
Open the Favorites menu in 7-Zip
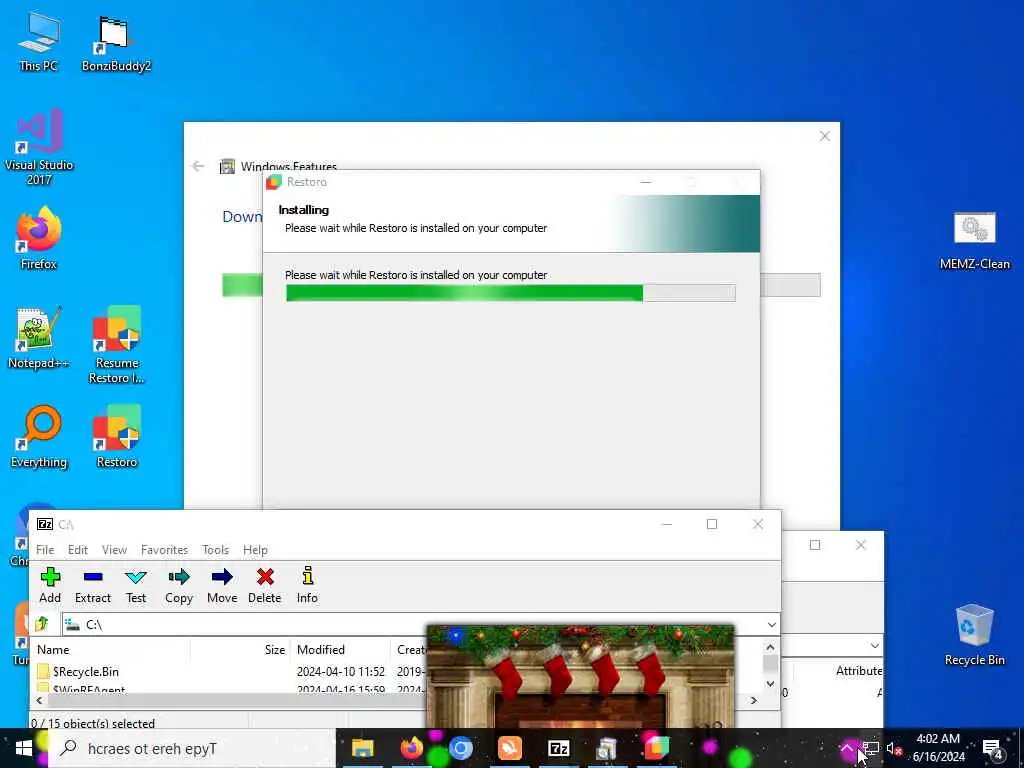pyautogui.click(x=164, y=550)
